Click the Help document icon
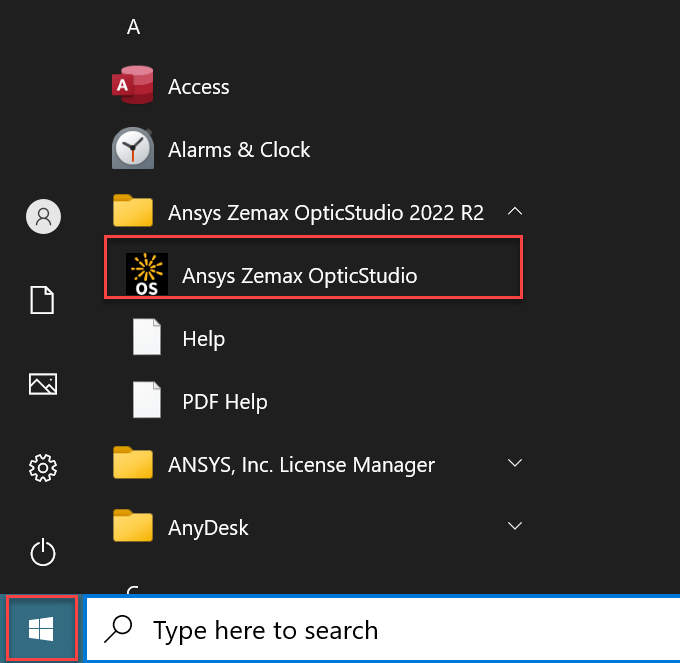The image size is (680, 663). pyautogui.click(x=147, y=337)
